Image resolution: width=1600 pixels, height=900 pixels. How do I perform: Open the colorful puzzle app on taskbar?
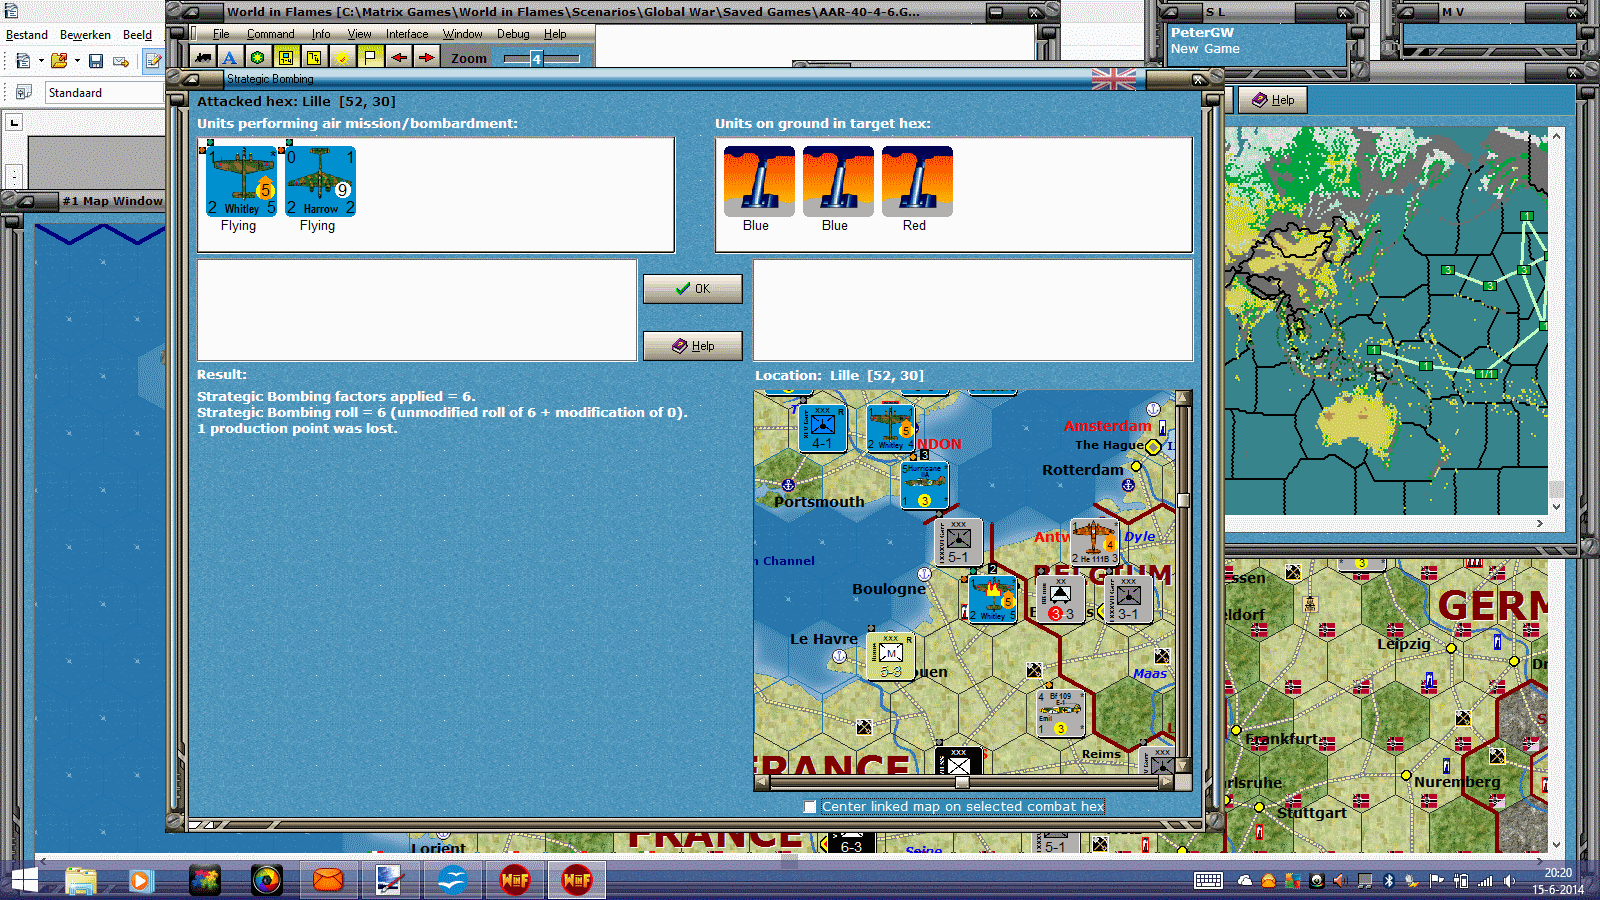(204, 881)
